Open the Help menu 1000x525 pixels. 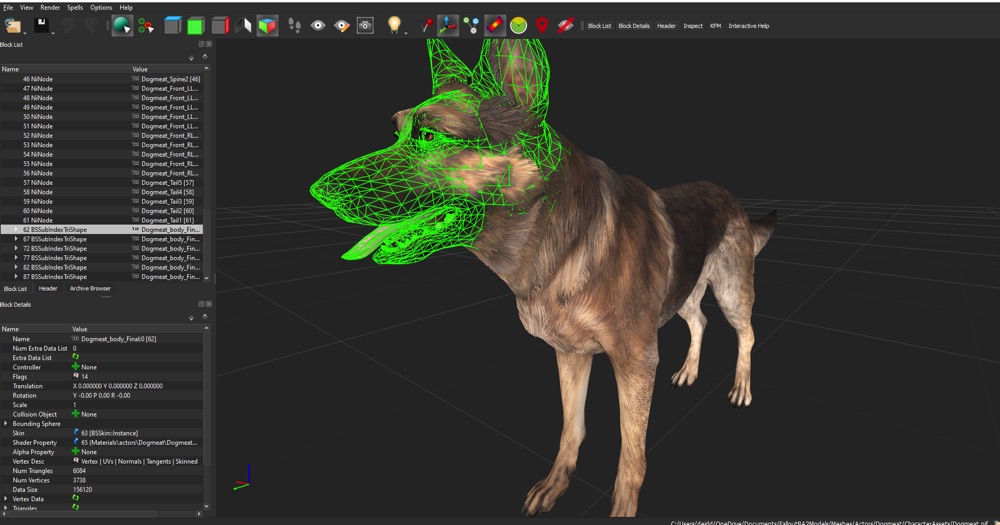pyautogui.click(x=126, y=8)
